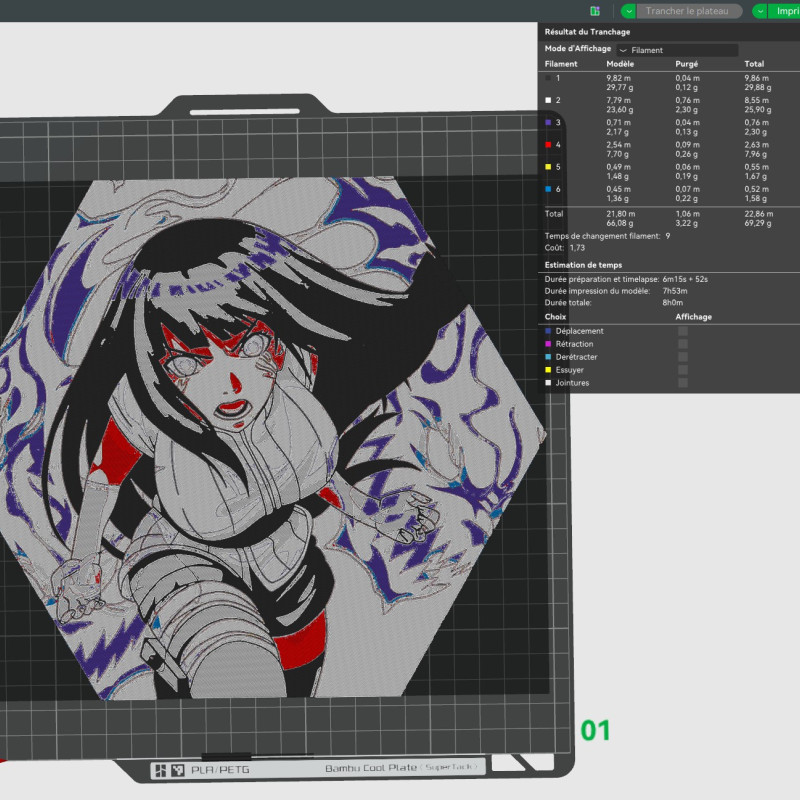This screenshot has height=800, width=800.
Task: Click the white swatch beside Jointures
Action: (548, 382)
